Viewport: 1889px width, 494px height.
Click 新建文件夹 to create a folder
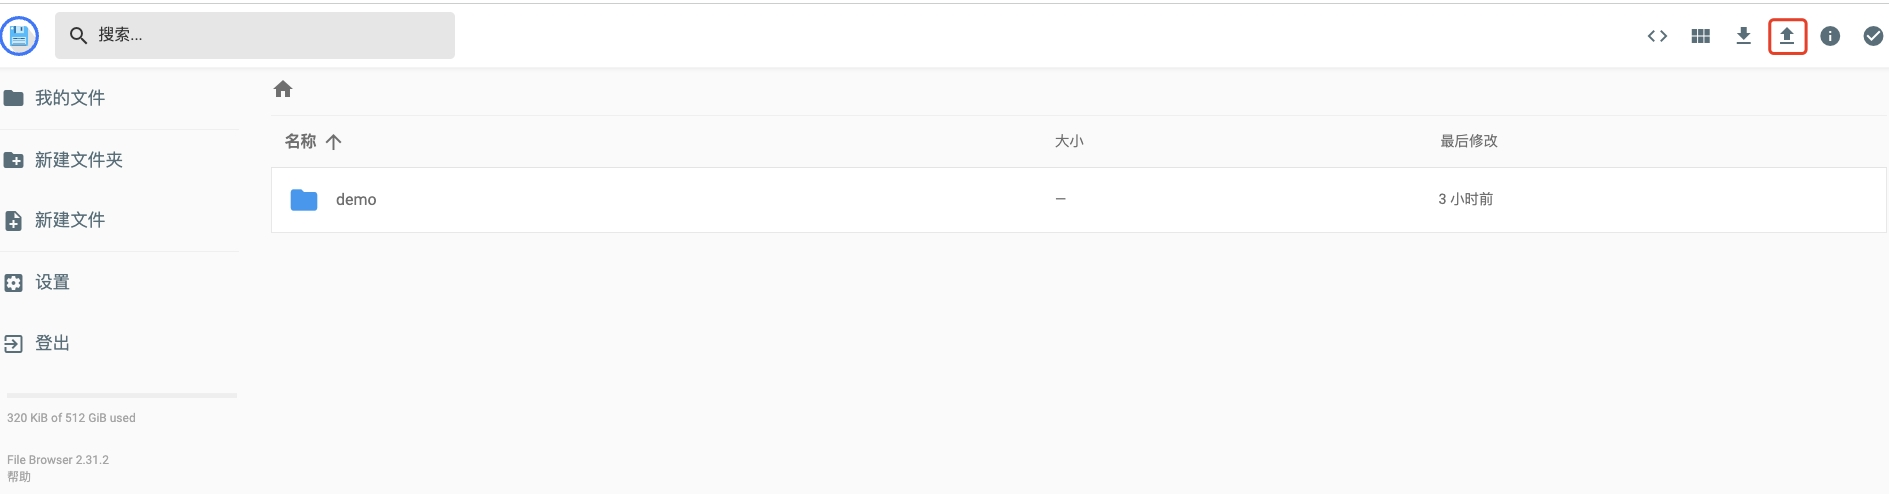click(x=78, y=160)
